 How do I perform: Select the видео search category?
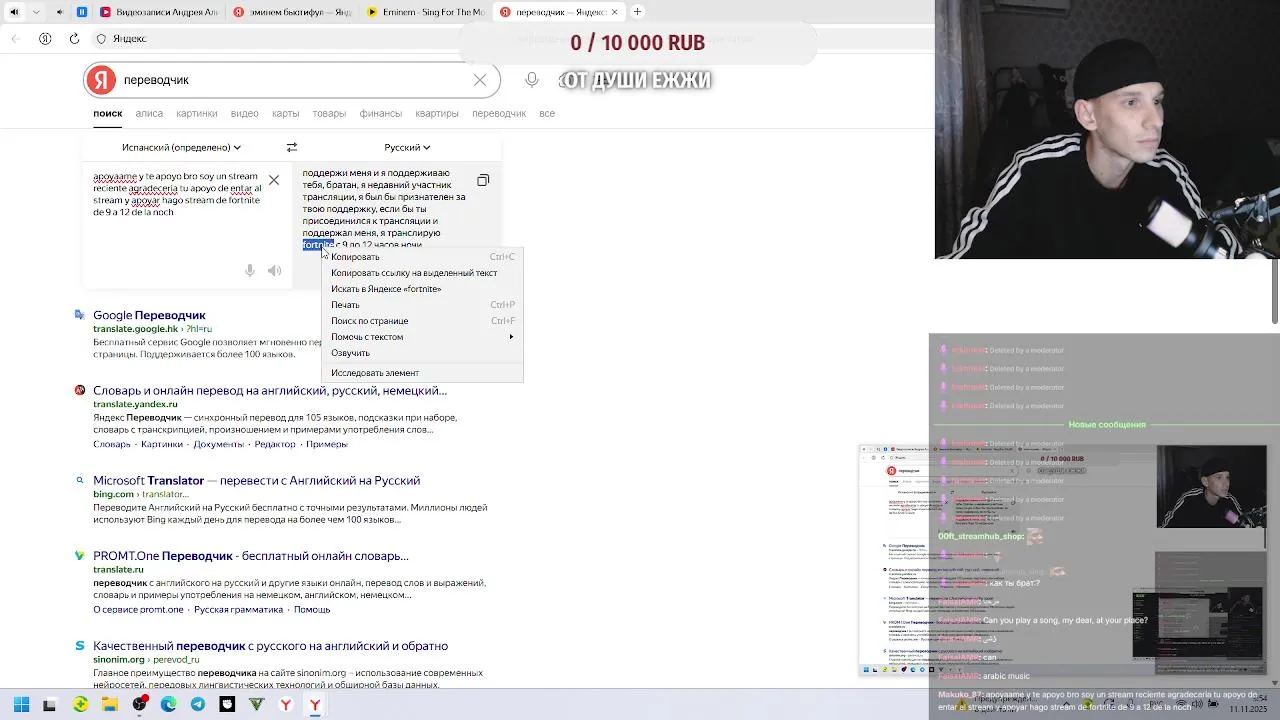[245, 114]
